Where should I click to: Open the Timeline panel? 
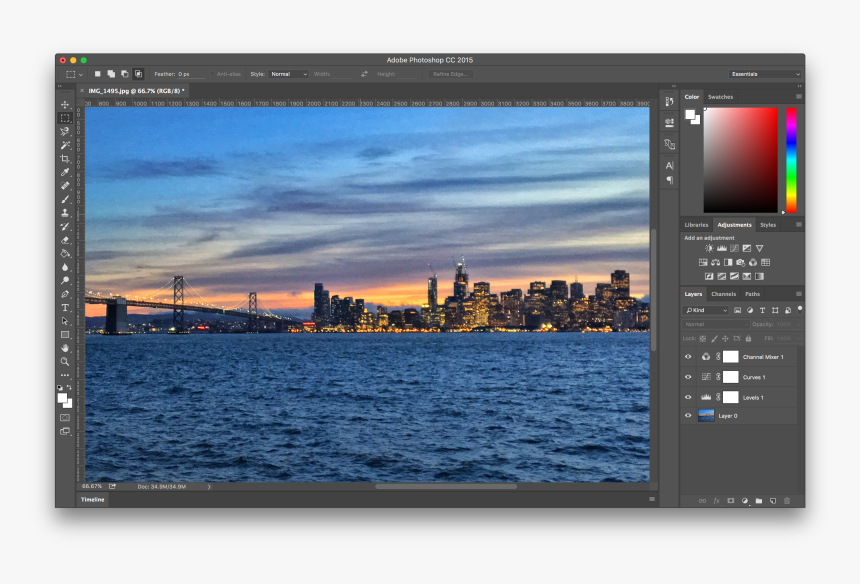(91, 500)
